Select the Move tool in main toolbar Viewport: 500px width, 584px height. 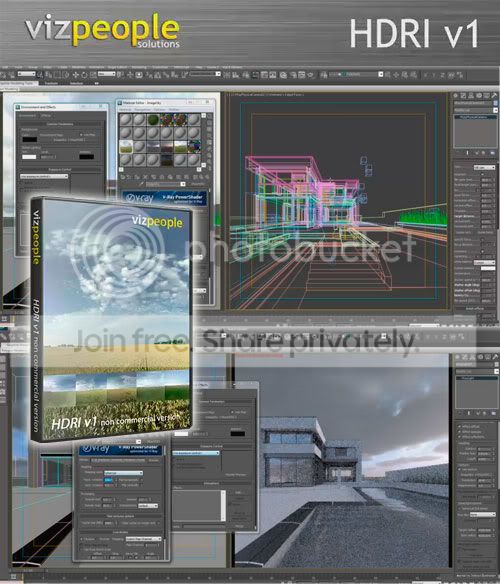(x=75, y=75)
